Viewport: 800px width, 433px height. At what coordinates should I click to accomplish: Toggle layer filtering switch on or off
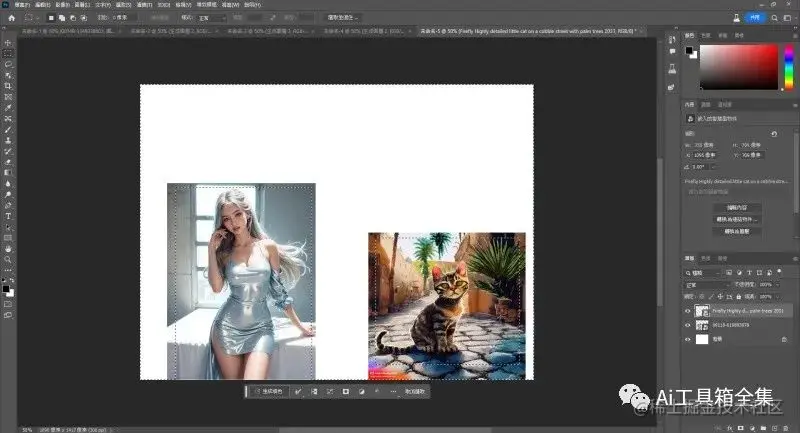pyautogui.click(x=780, y=272)
